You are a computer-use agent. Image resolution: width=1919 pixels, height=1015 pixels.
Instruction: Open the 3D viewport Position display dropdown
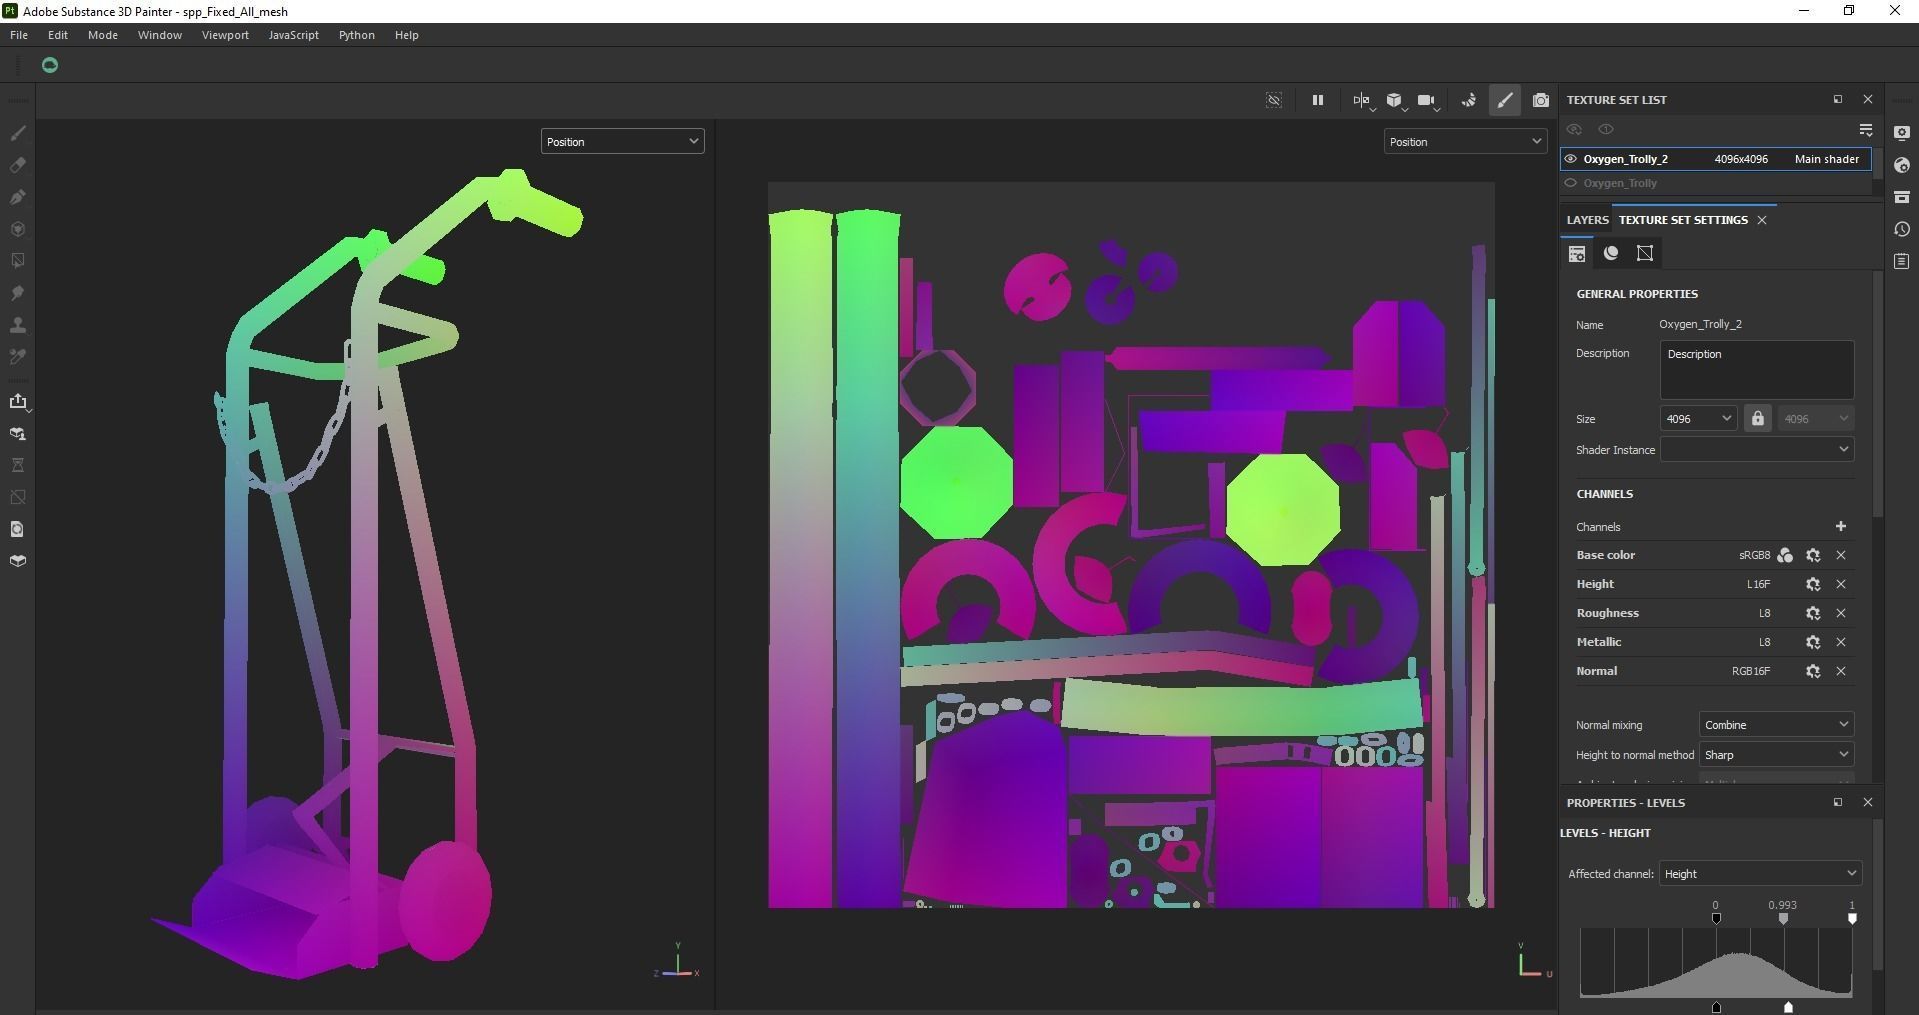coord(622,142)
